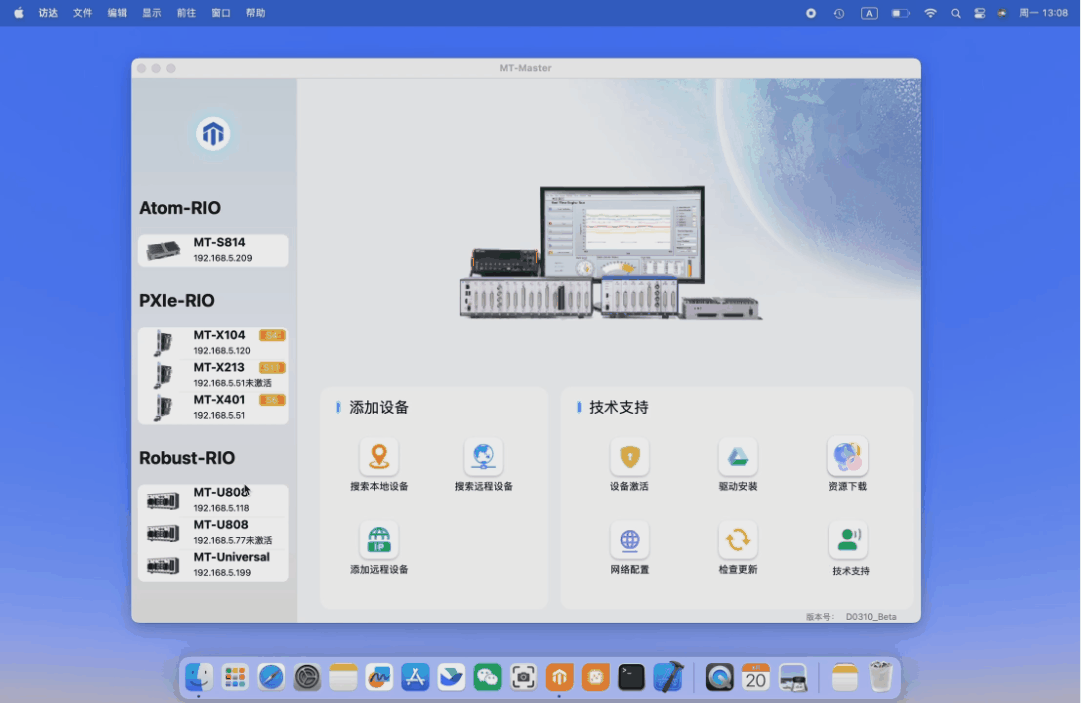Open System Settings from the Dock
1081x703 pixels.
coord(307,677)
